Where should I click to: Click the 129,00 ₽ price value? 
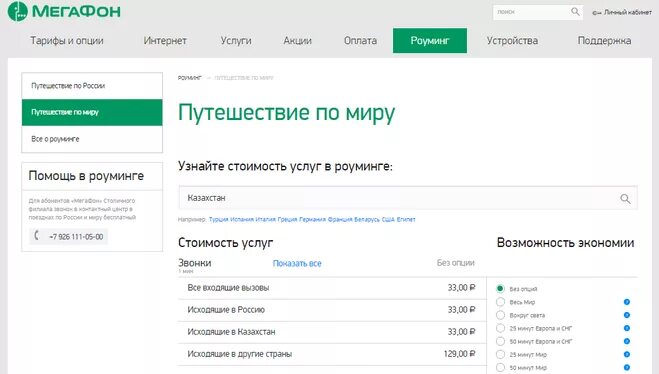click(x=459, y=354)
